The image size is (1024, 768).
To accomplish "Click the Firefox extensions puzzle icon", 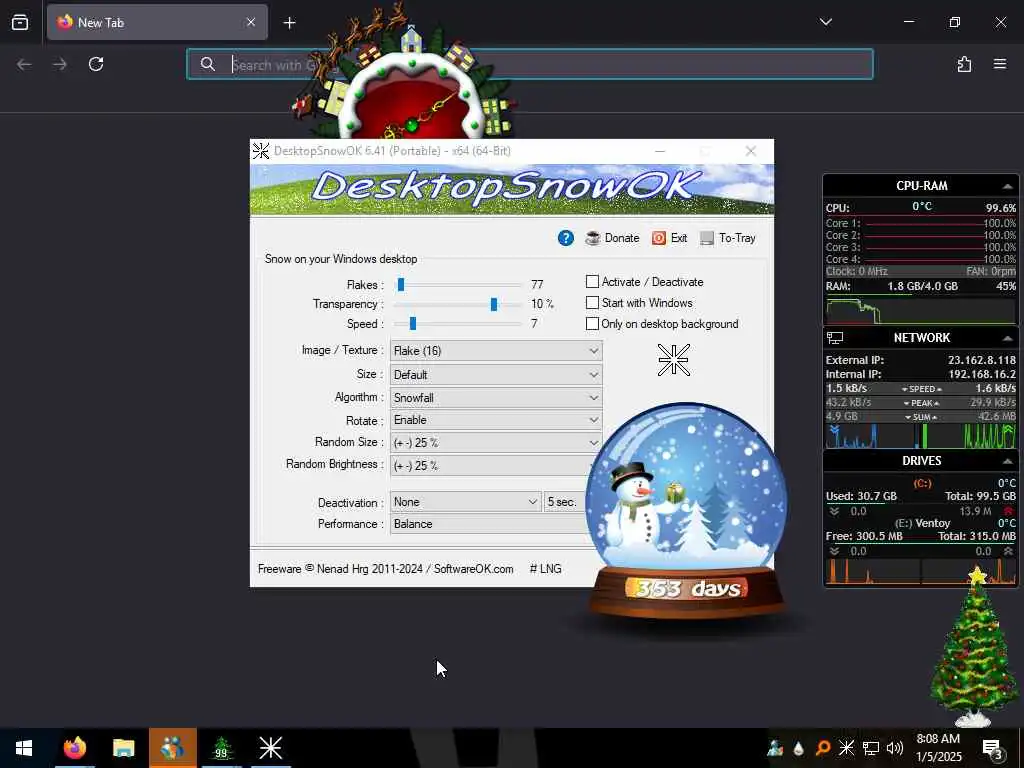I will pyautogui.click(x=965, y=64).
